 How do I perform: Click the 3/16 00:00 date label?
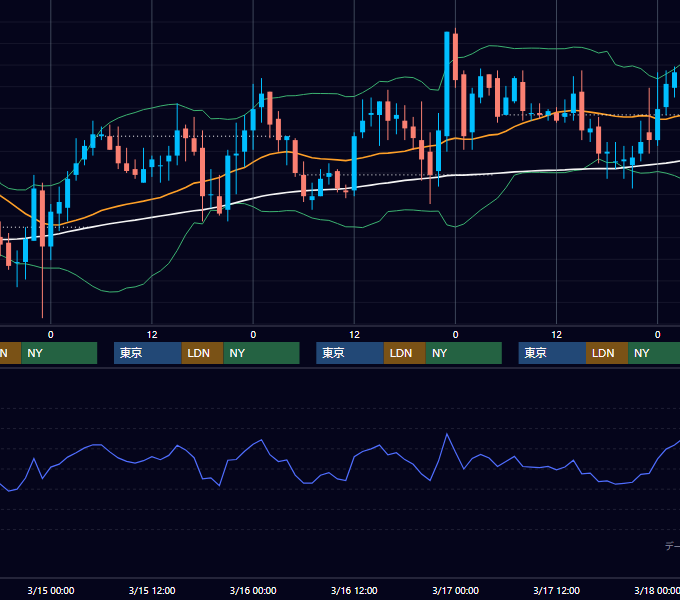pyautogui.click(x=253, y=590)
